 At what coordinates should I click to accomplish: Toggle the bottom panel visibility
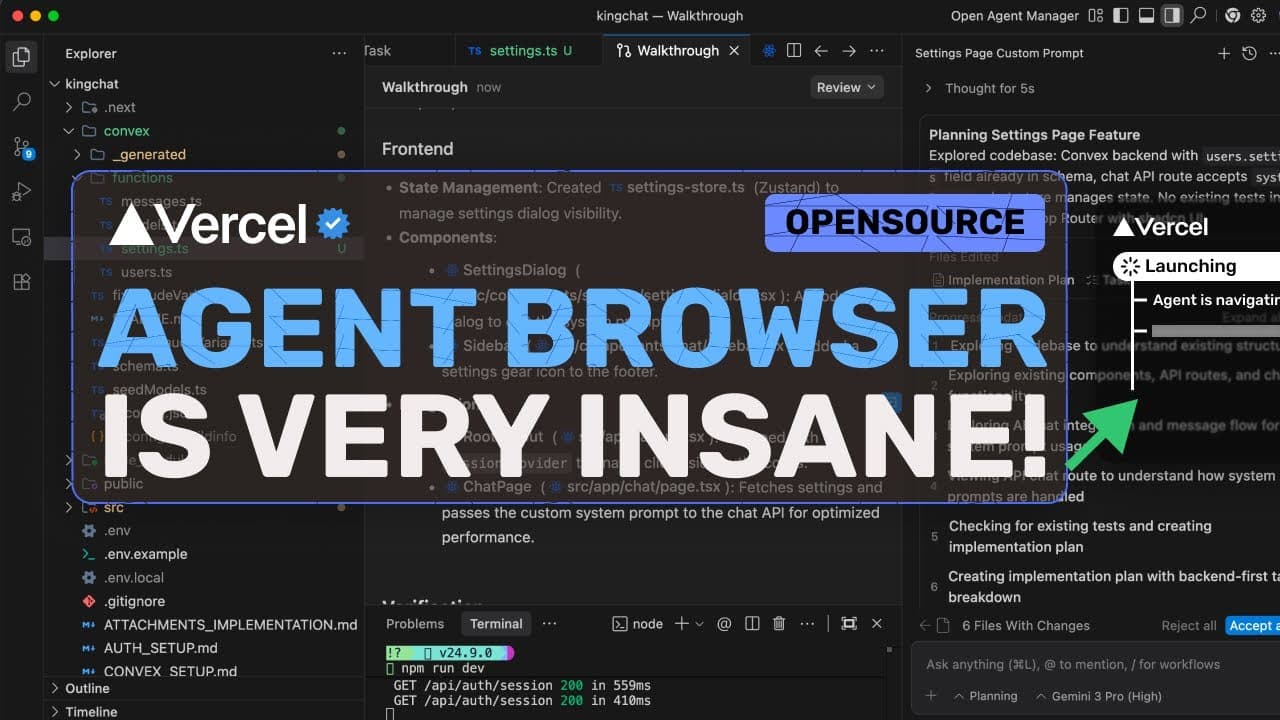(x=1147, y=16)
